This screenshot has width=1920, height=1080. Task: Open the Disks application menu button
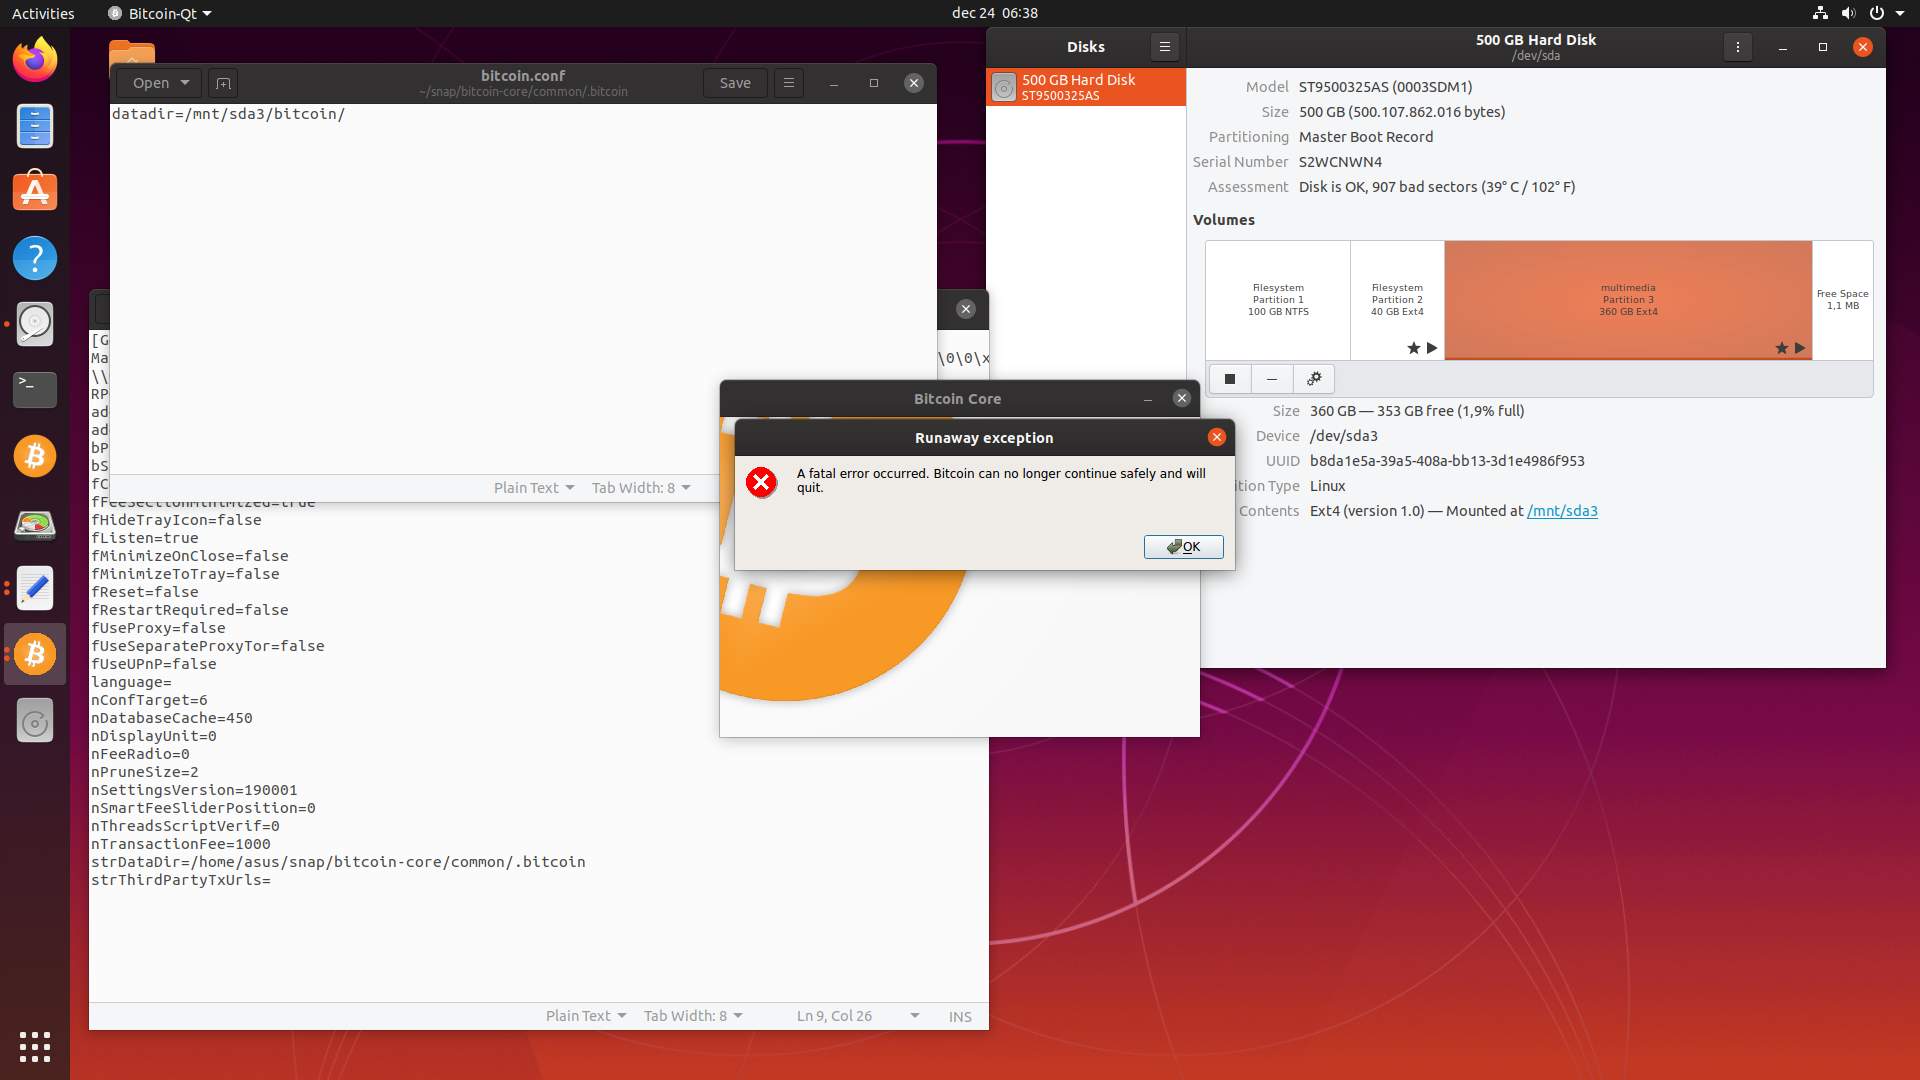click(1164, 47)
